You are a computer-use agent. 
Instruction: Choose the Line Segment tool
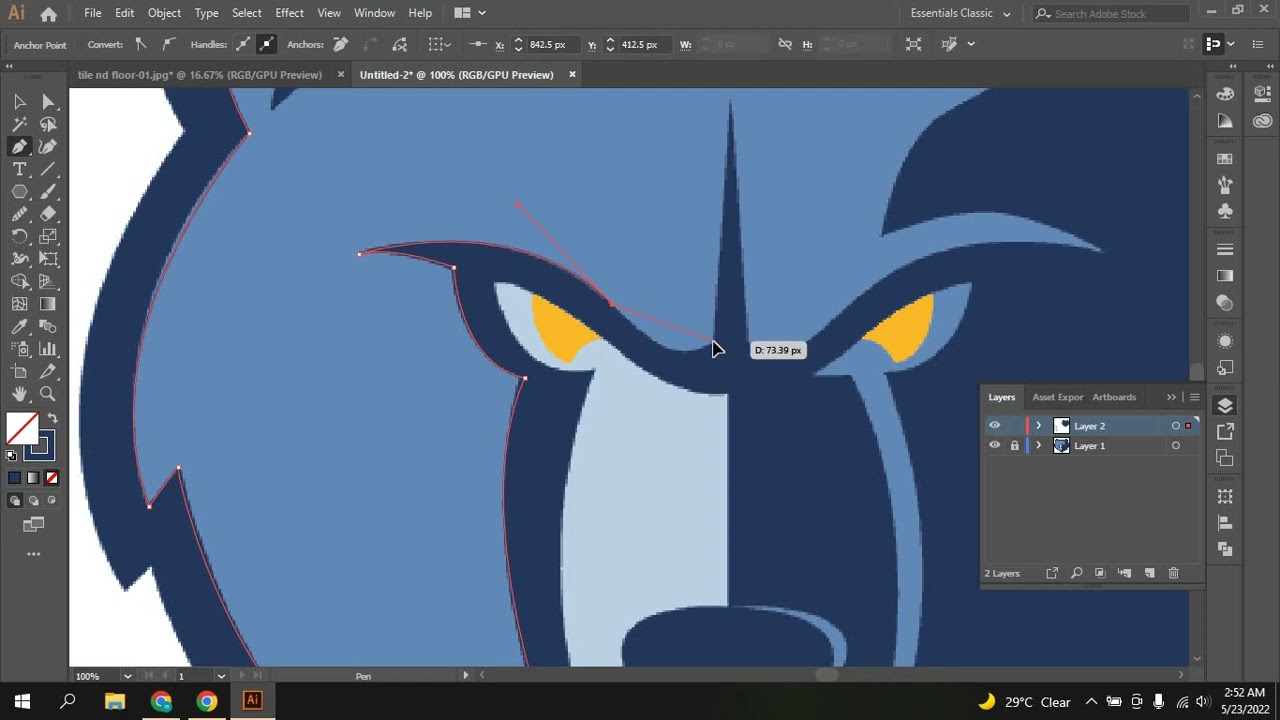48,170
